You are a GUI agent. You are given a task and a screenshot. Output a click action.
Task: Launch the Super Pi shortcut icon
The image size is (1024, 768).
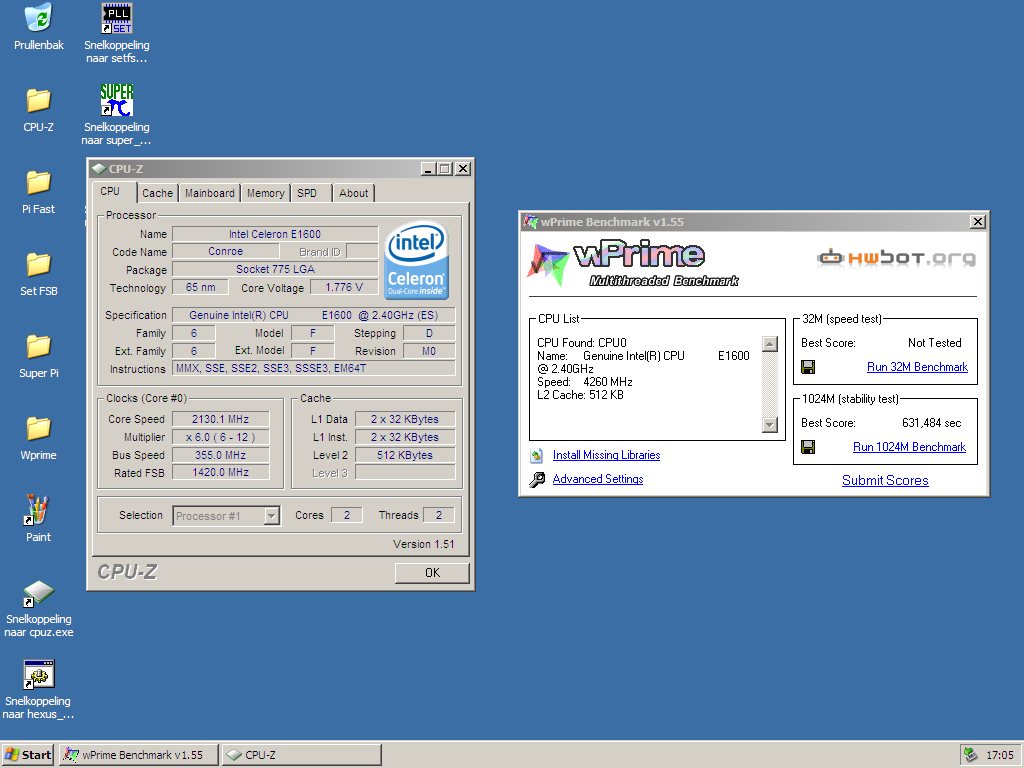click(116, 100)
